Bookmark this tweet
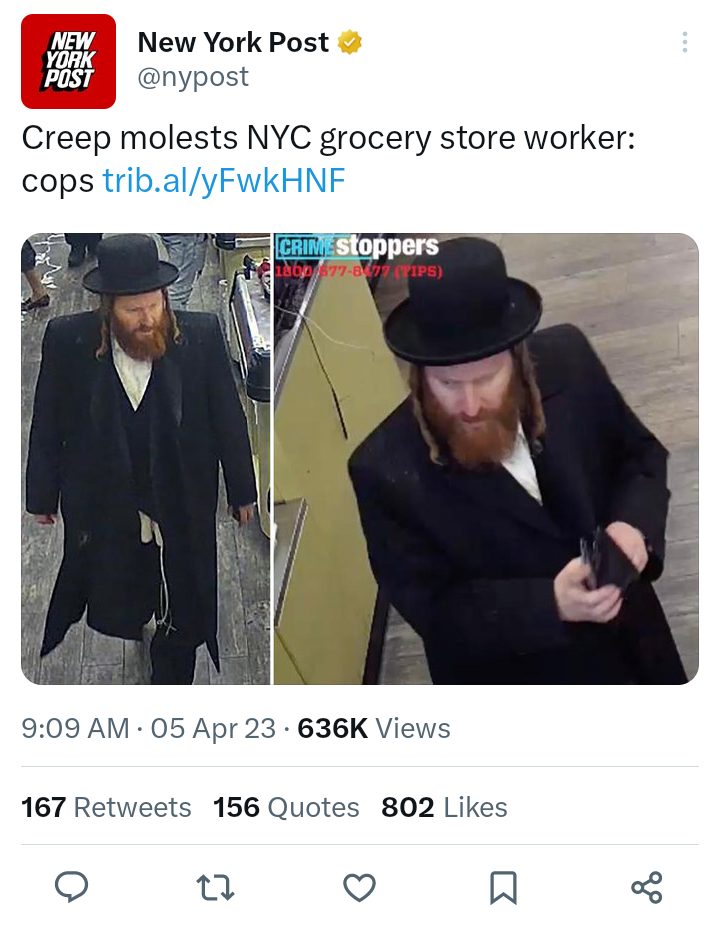The image size is (720, 928). point(503,887)
